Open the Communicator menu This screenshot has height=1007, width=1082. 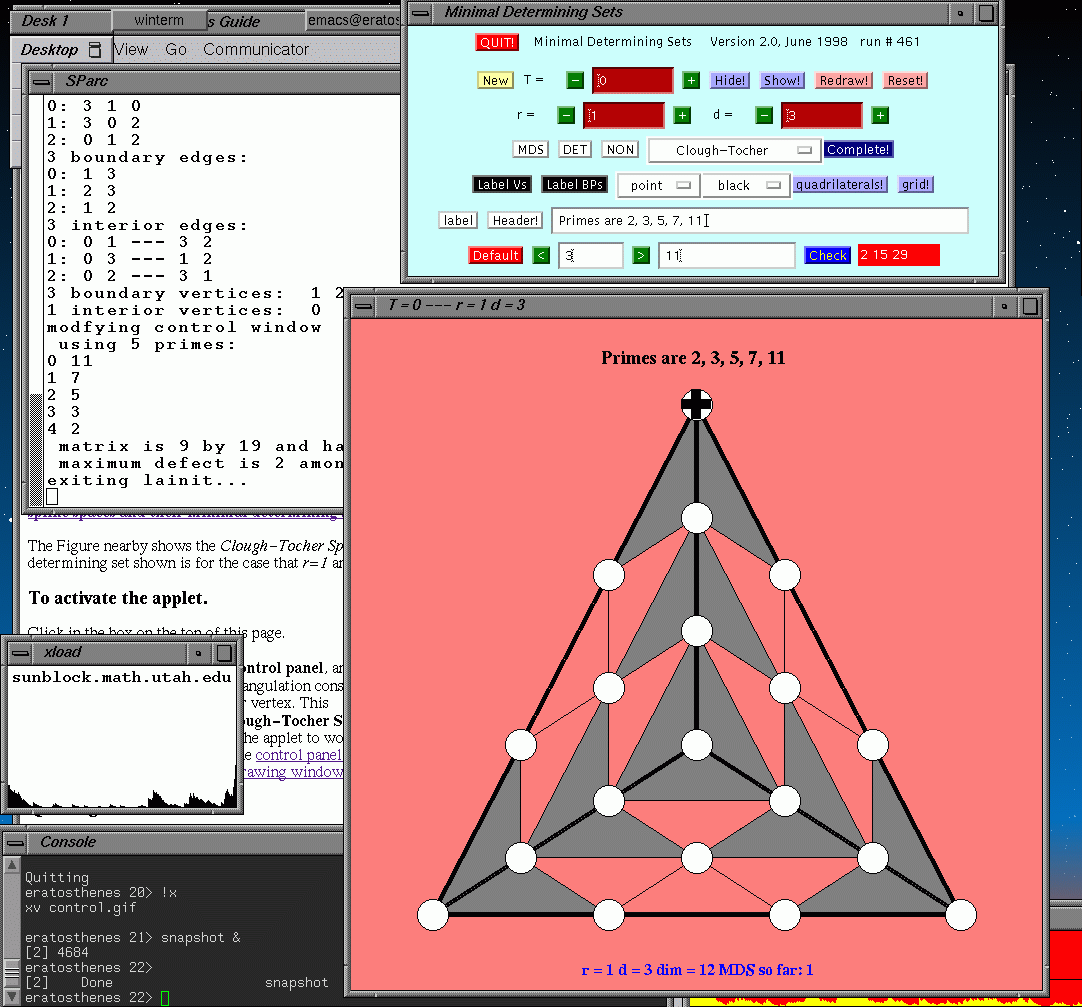256,49
